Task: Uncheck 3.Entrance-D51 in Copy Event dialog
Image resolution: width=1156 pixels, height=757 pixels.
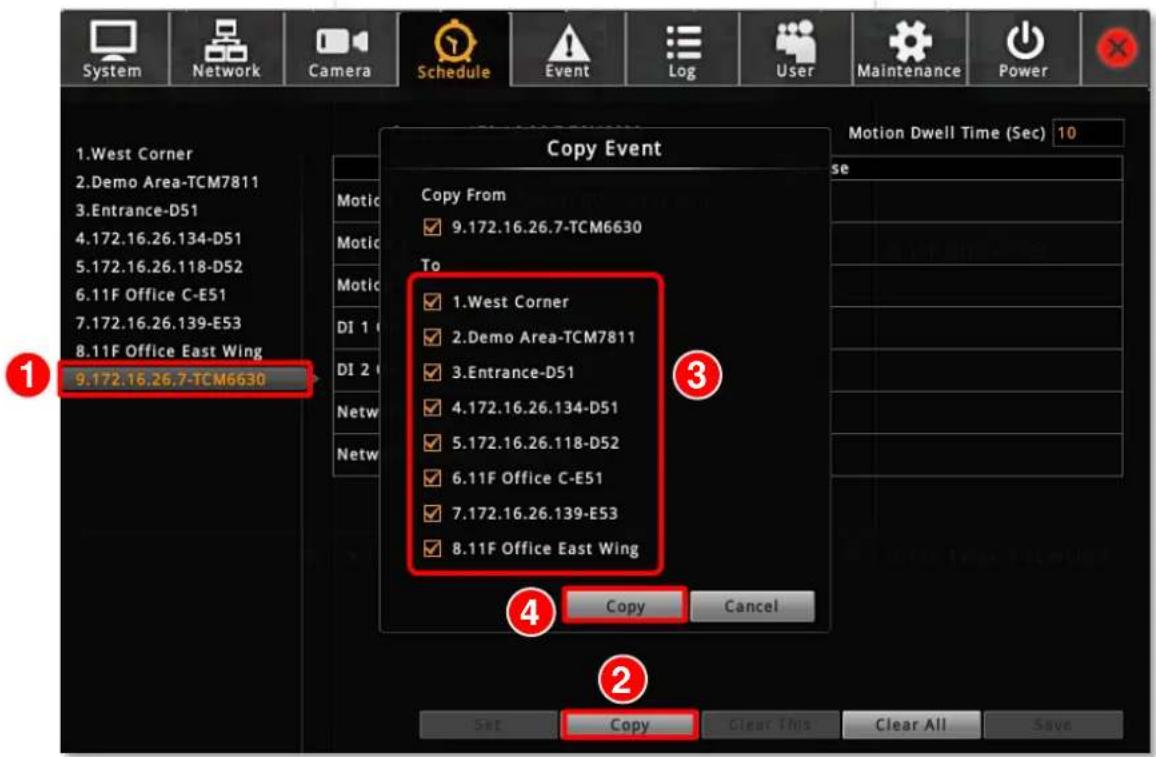Action: pos(432,373)
